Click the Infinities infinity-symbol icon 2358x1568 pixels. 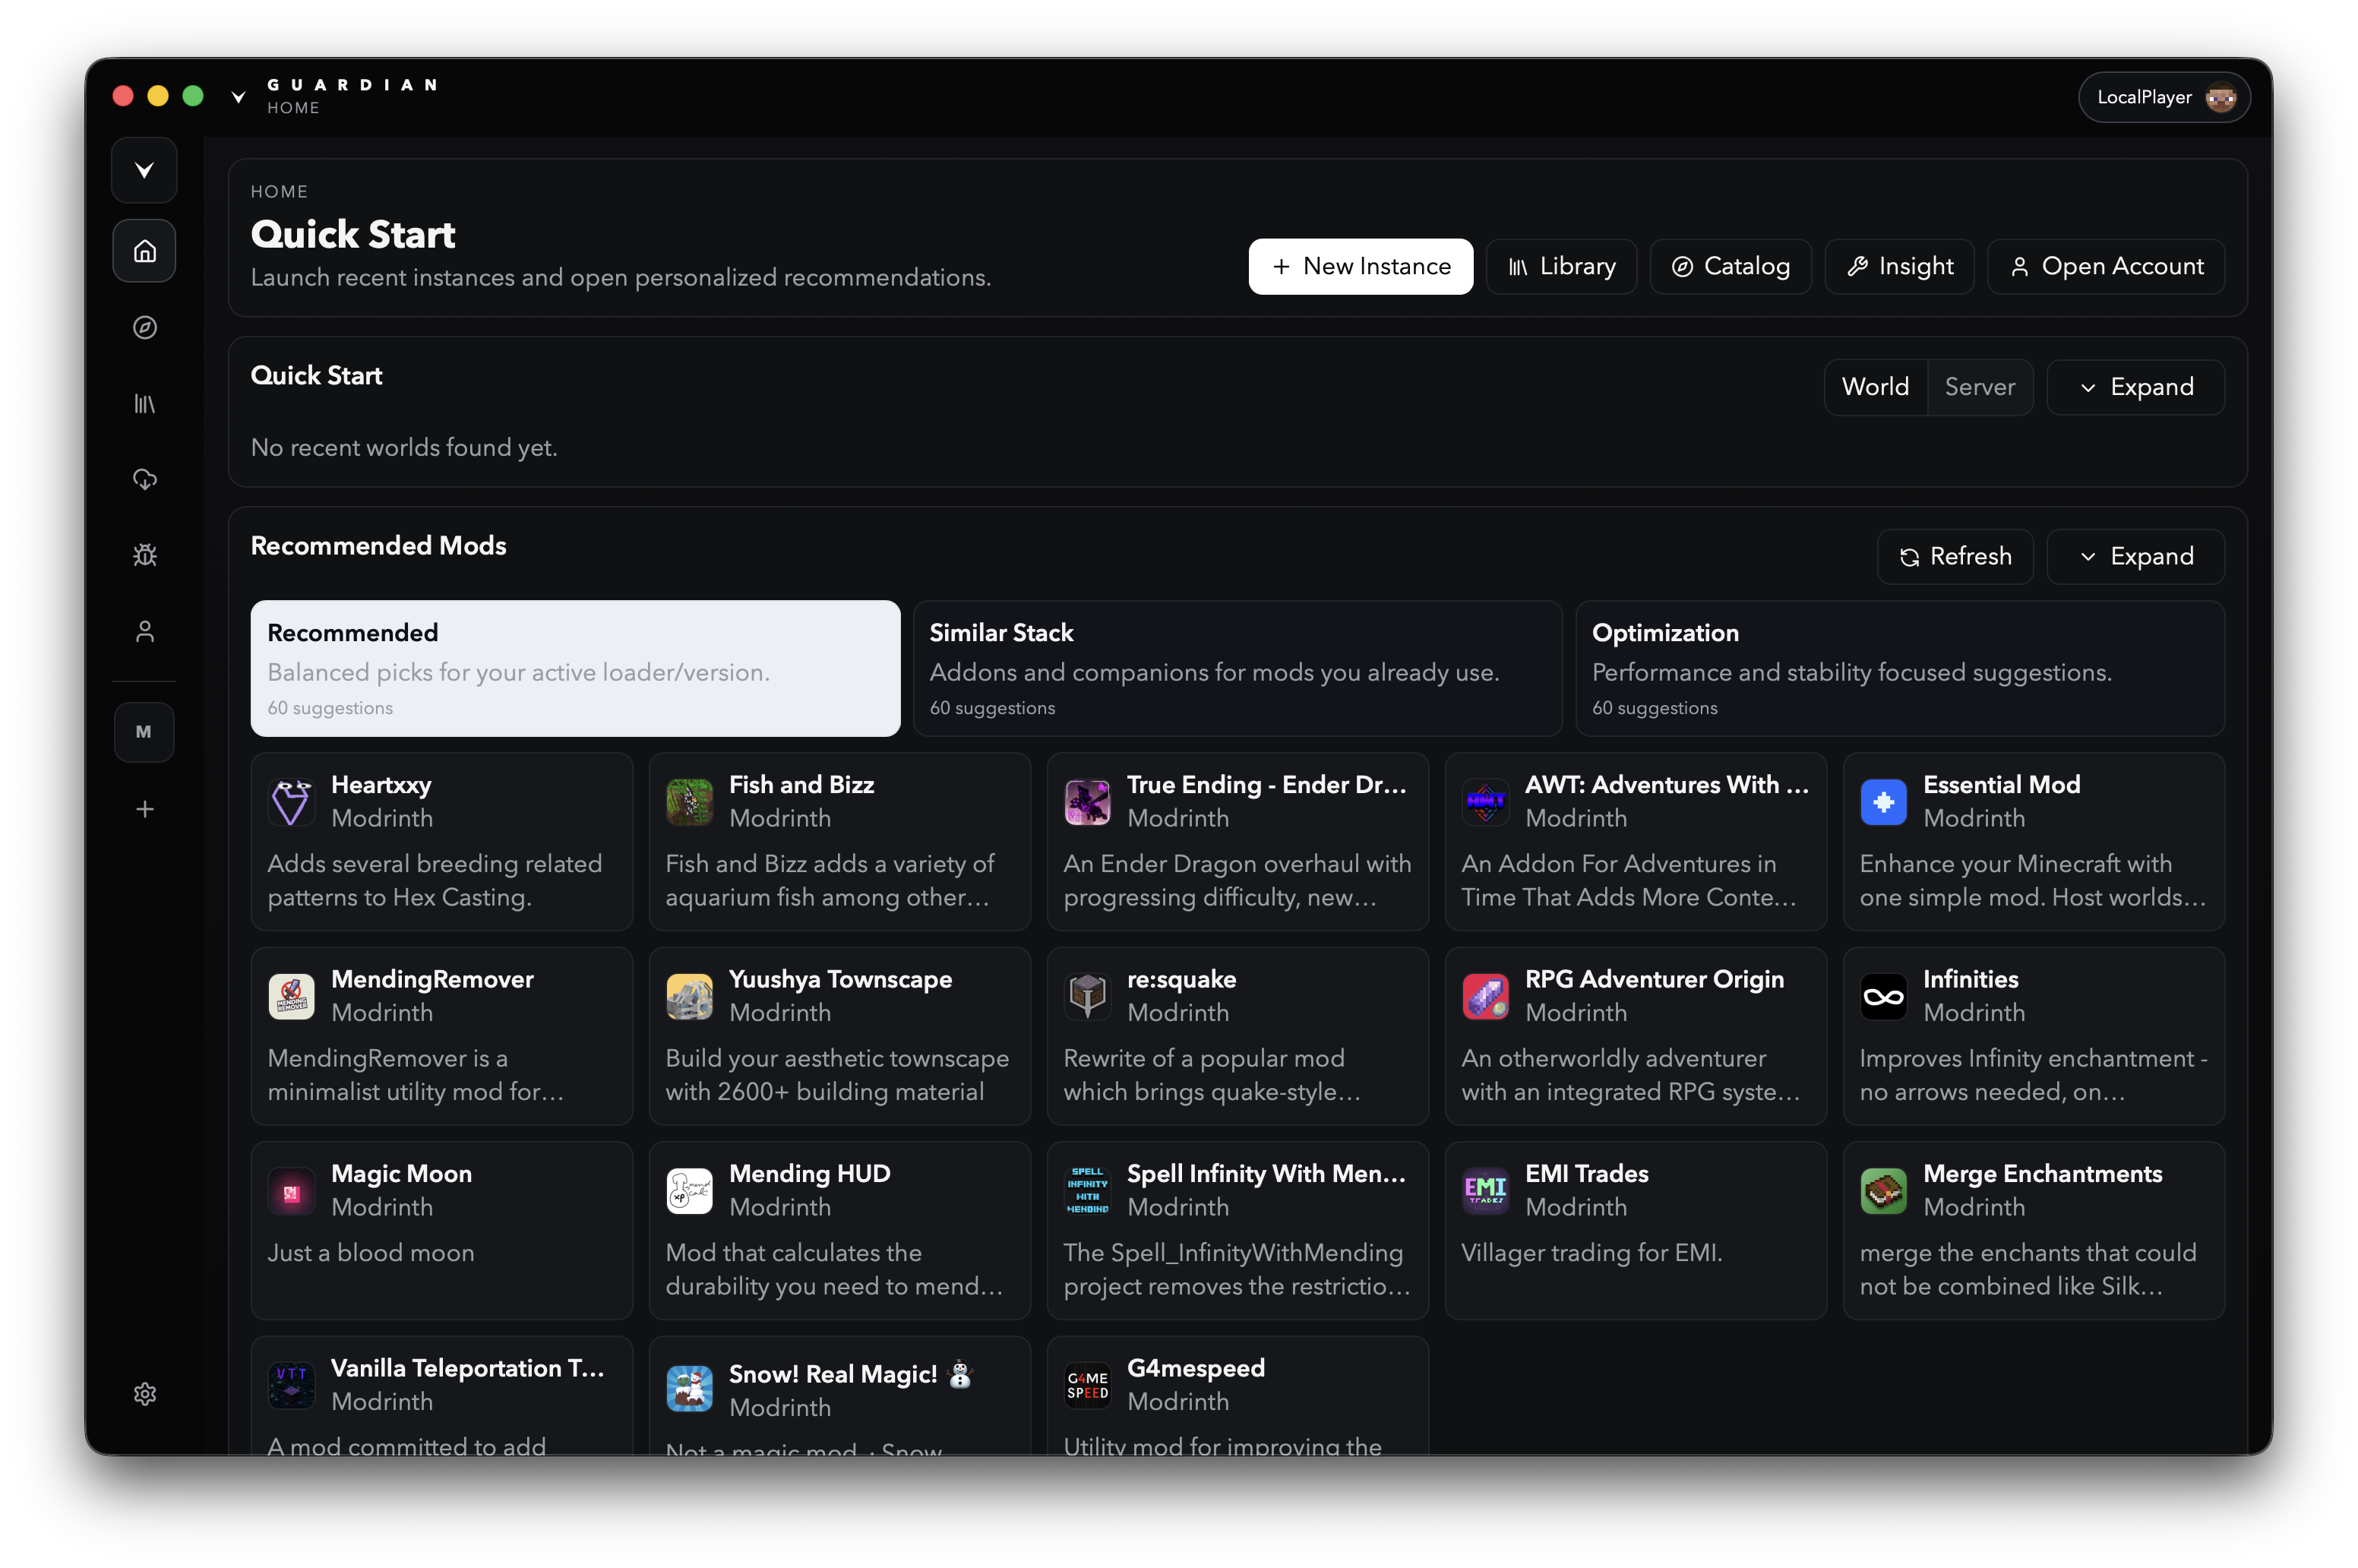pos(1883,997)
